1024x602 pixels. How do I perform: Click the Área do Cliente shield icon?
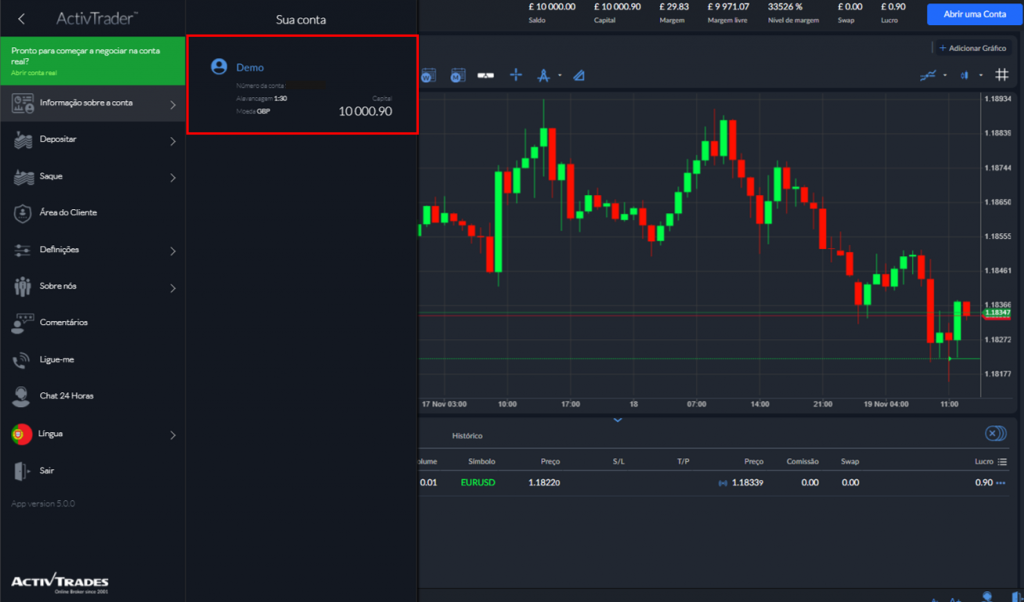[x=22, y=213]
